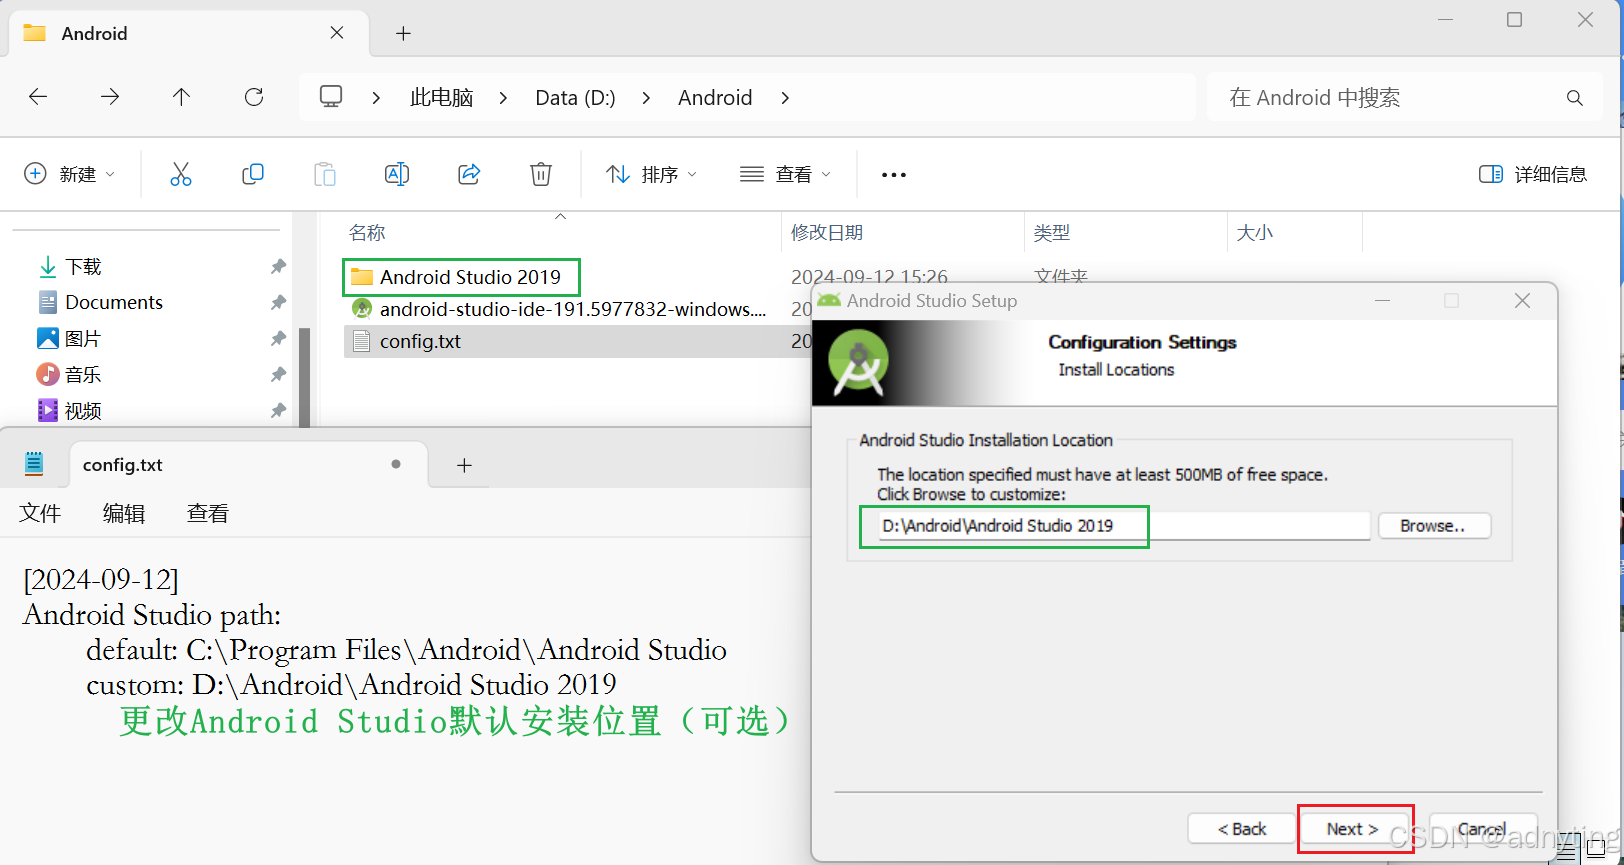Open 音乐 in the sidebar

point(70,375)
